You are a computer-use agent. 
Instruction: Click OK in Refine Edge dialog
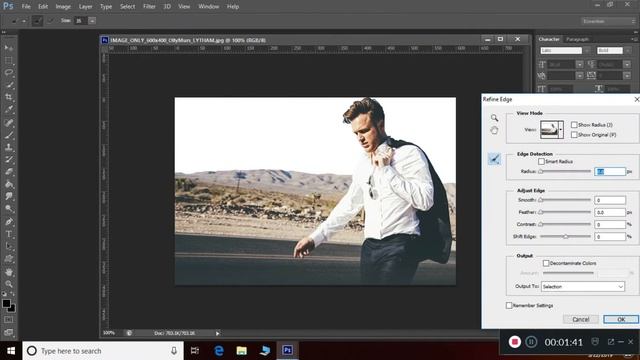(621, 319)
